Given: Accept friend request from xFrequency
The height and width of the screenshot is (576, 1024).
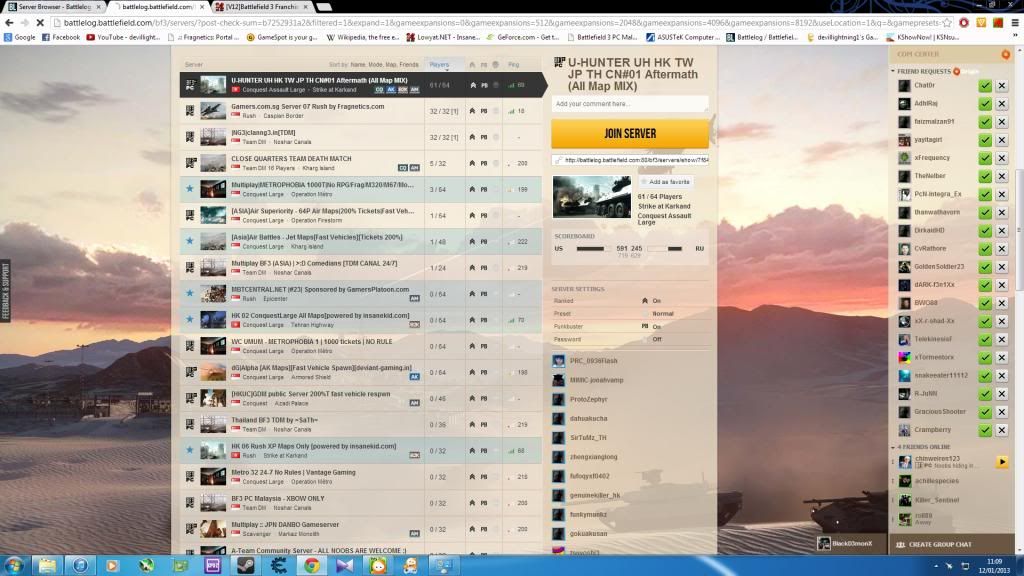Looking at the screenshot, I should point(985,158).
